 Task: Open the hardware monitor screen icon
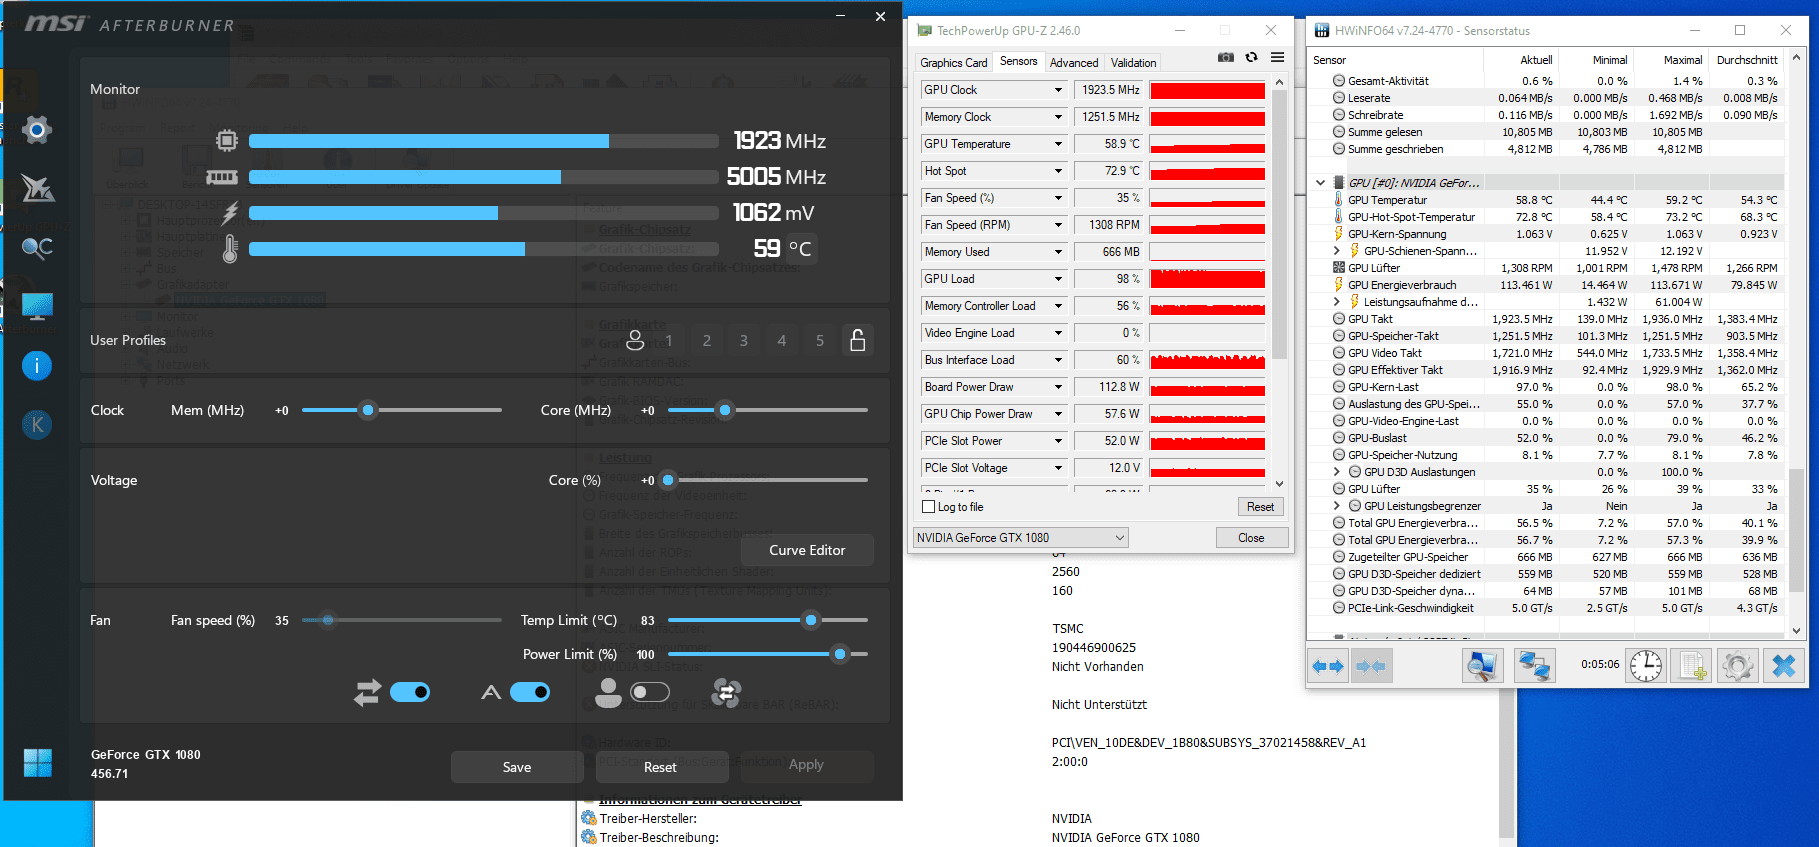click(x=37, y=306)
